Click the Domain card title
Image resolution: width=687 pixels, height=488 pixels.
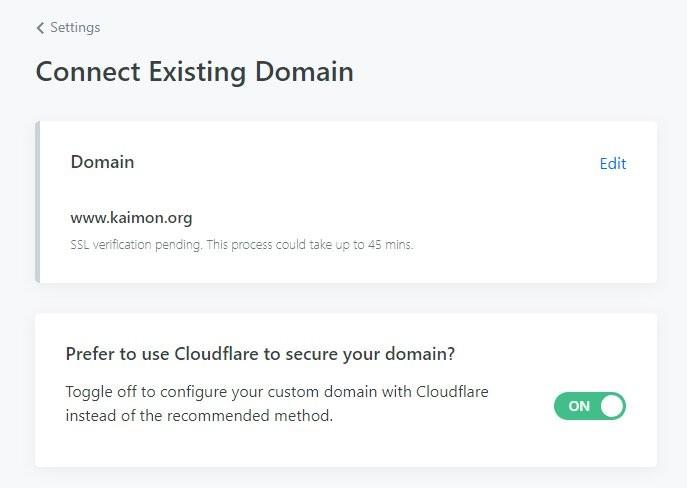(102, 162)
